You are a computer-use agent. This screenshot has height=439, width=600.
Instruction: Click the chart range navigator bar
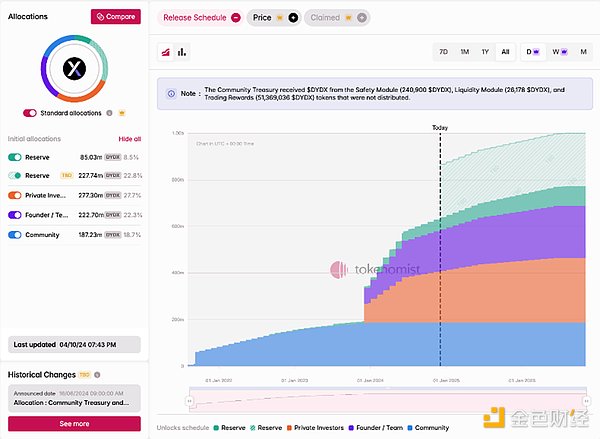pyautogui.click(x=388, y=400)
